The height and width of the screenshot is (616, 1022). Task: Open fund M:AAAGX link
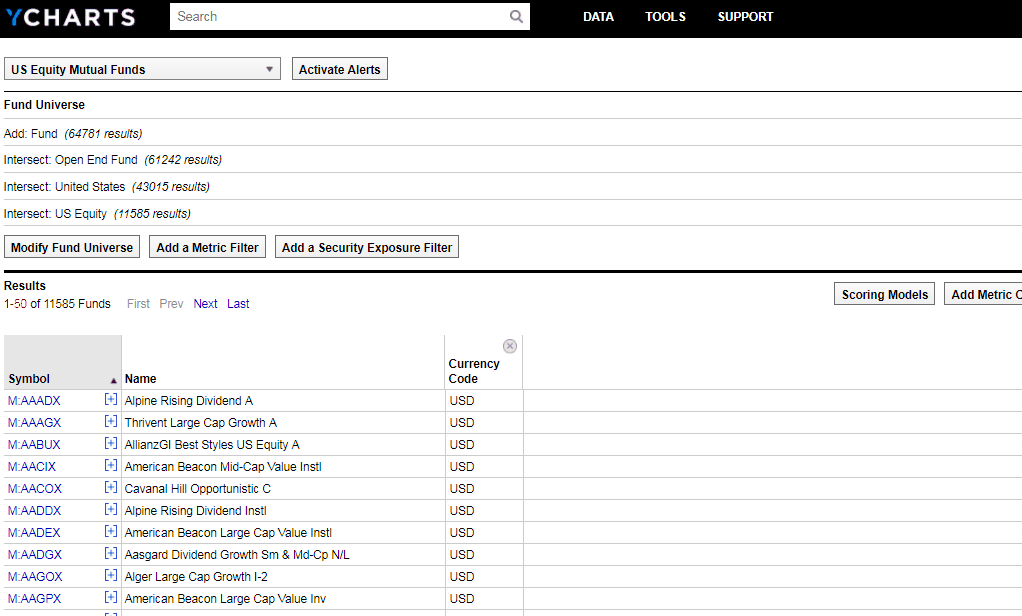pos(34,422)
